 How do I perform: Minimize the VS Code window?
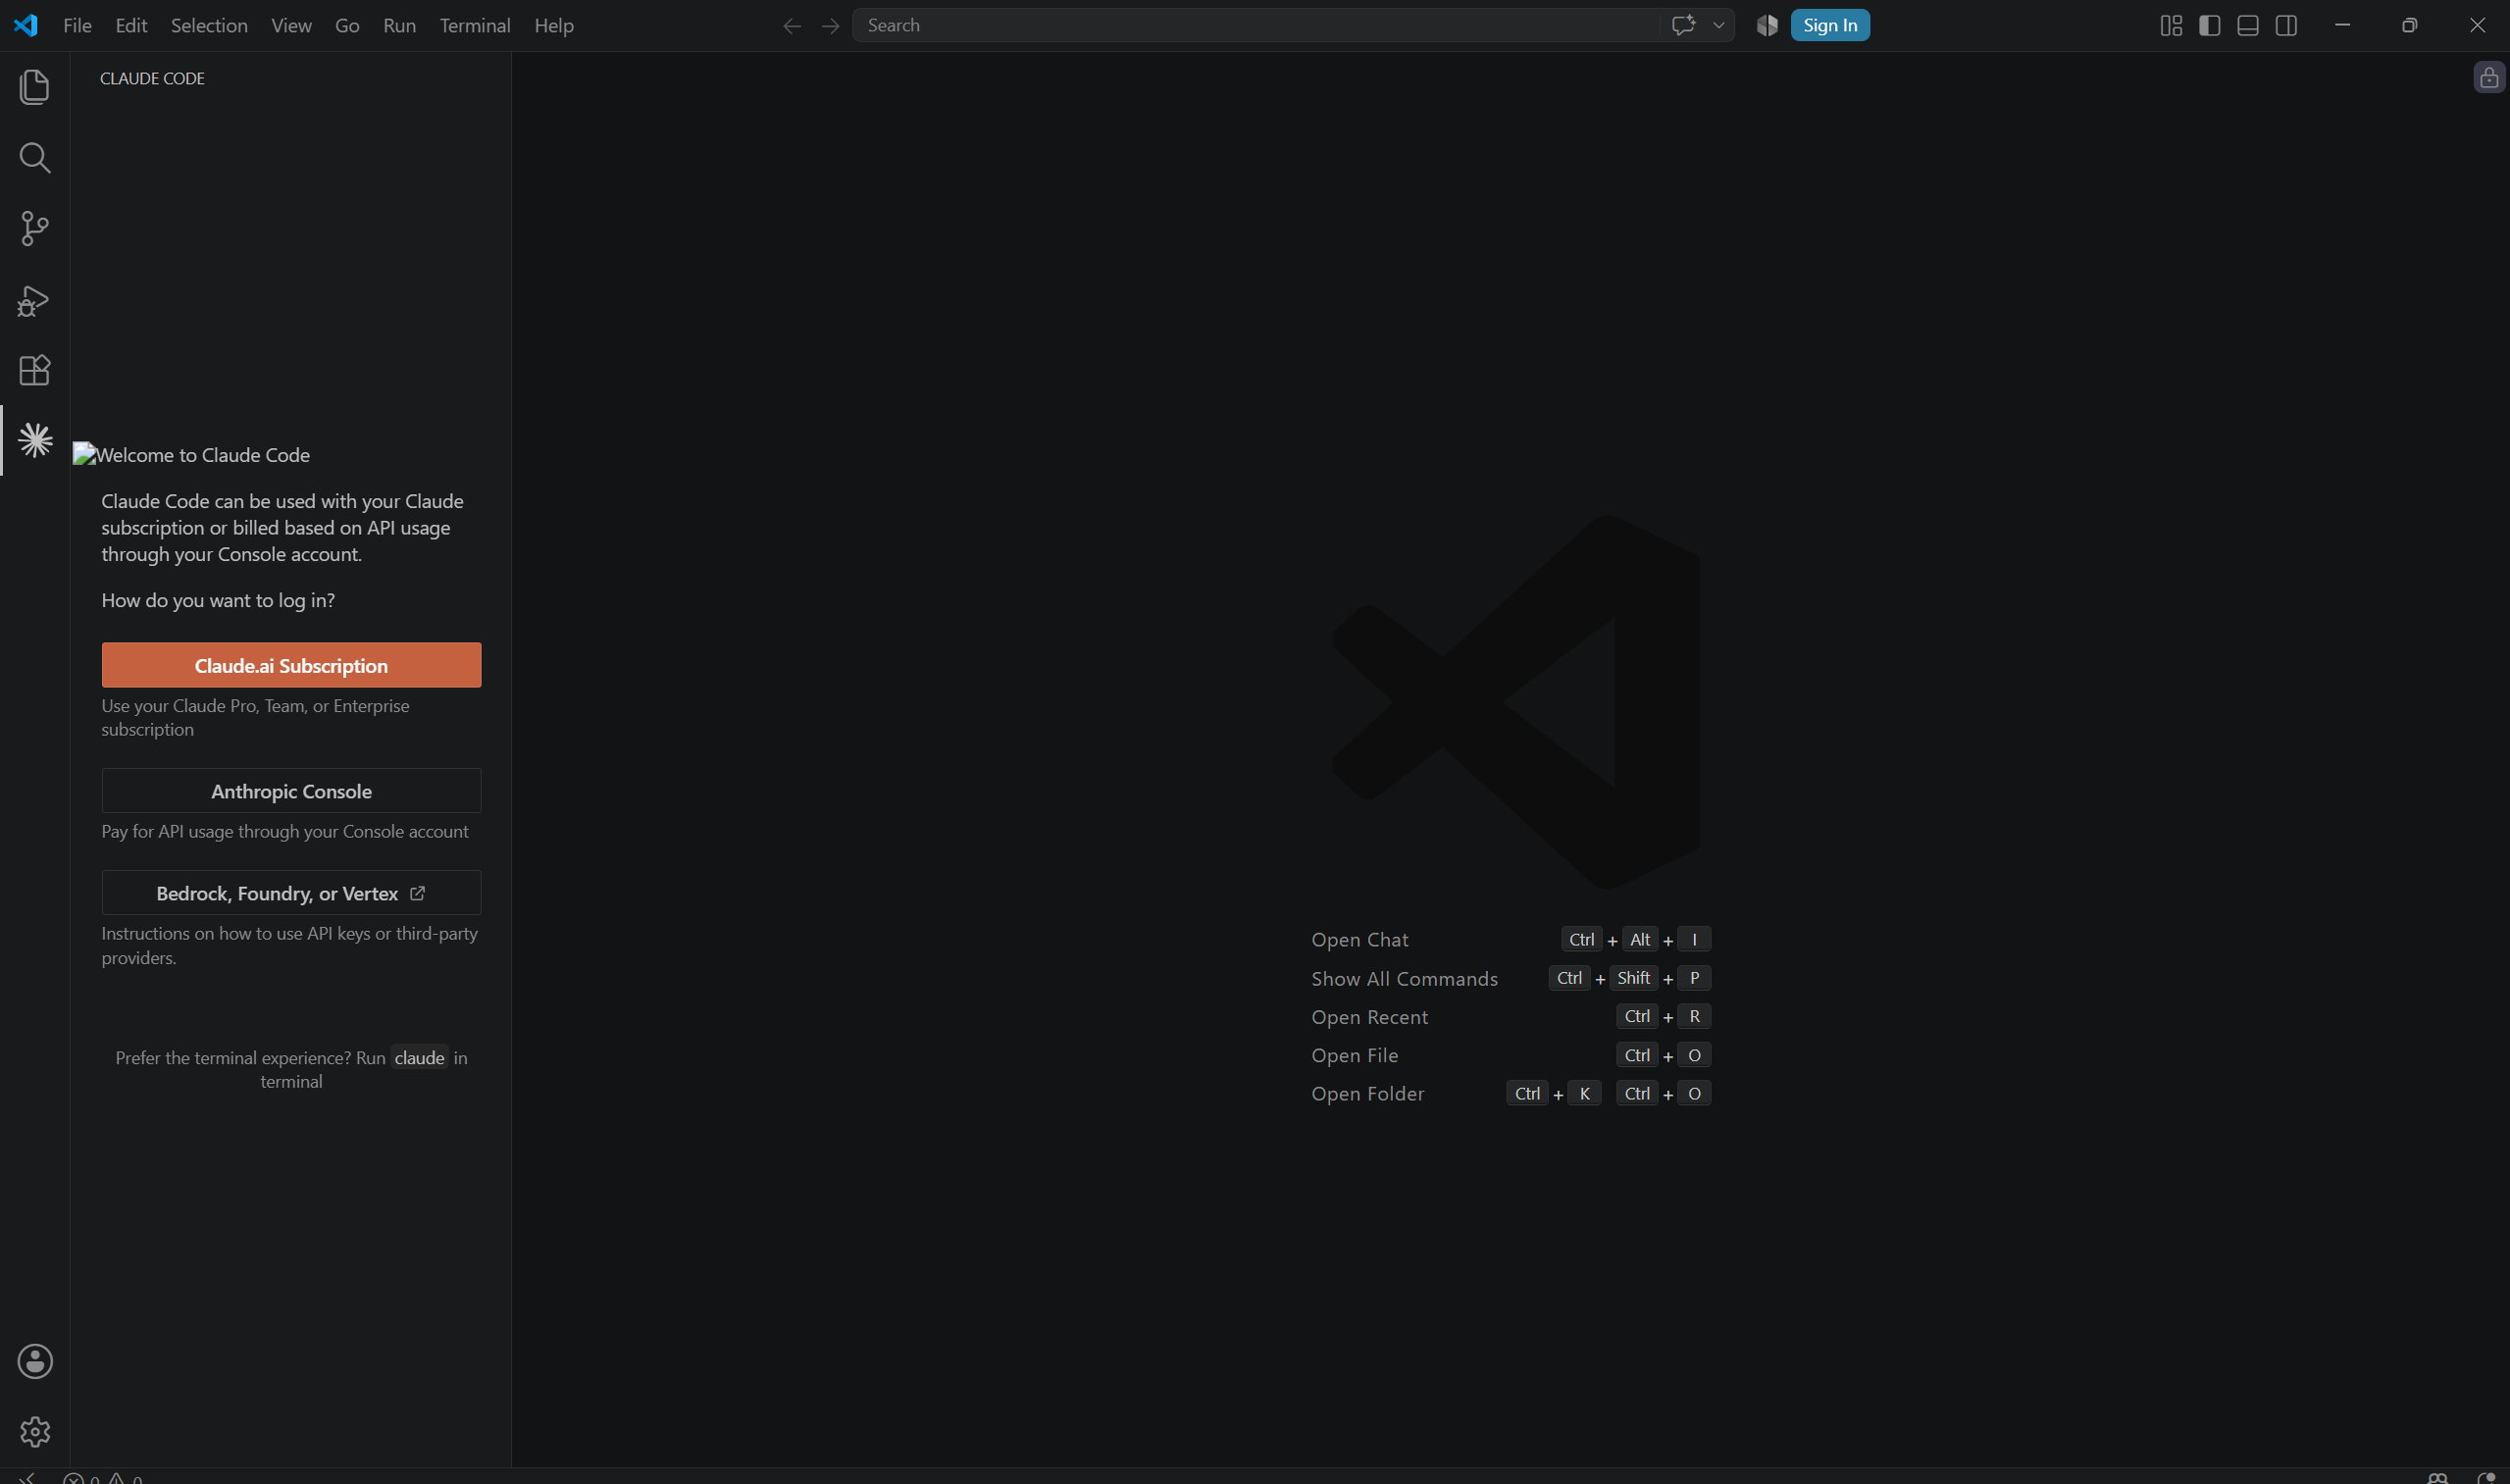pyautogui.click(x=2342, y=25)
